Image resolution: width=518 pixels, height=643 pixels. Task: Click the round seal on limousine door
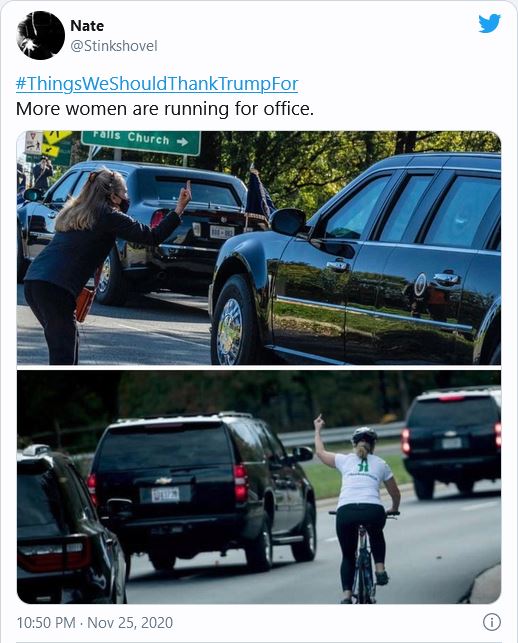pos(420,284)
